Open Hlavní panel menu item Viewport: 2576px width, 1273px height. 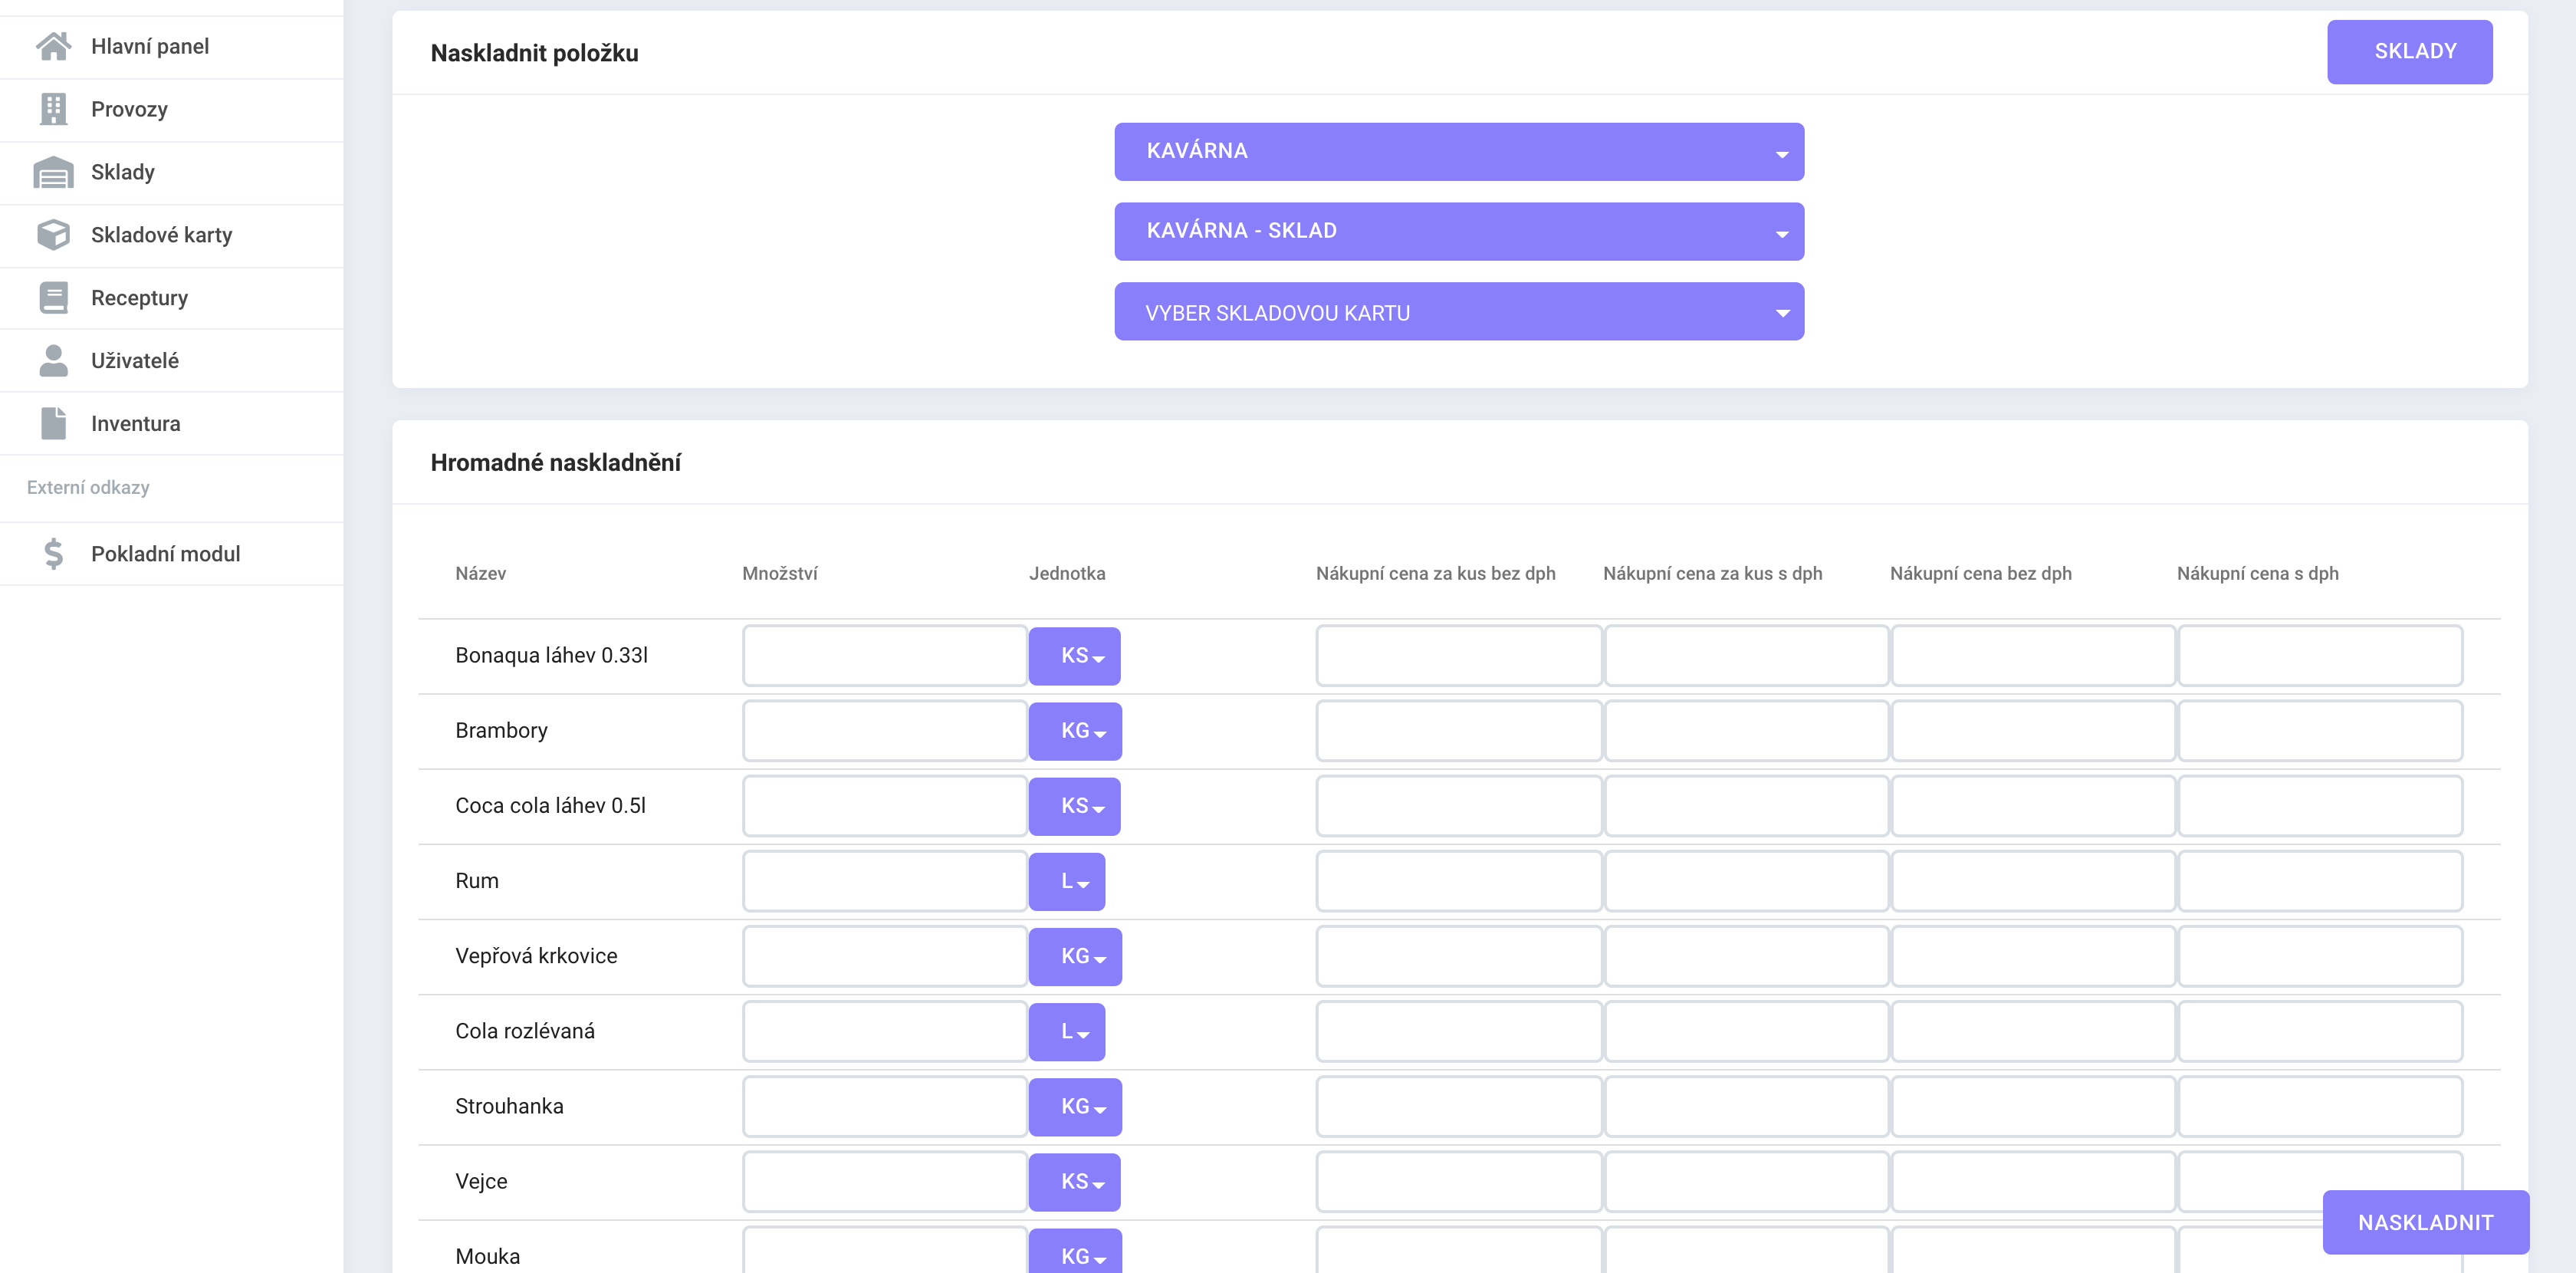click(172, 47)
